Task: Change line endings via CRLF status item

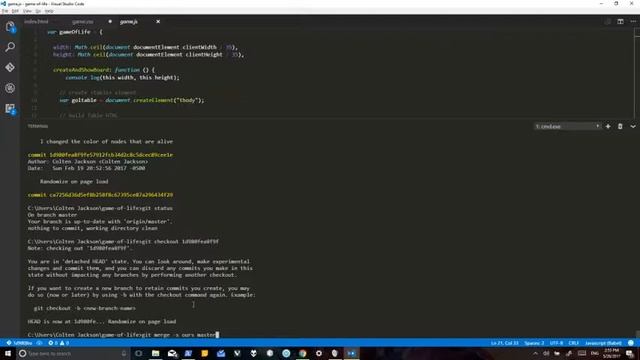Action: [573, 343]
